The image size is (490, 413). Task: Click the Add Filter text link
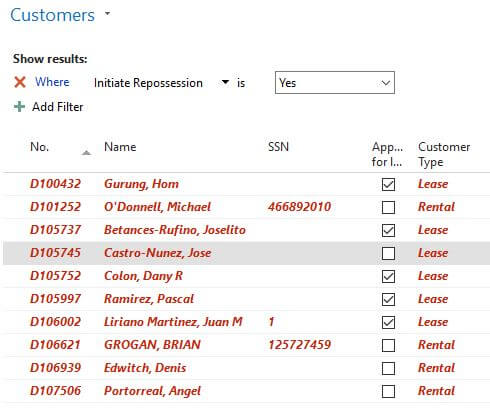point(58,107)
